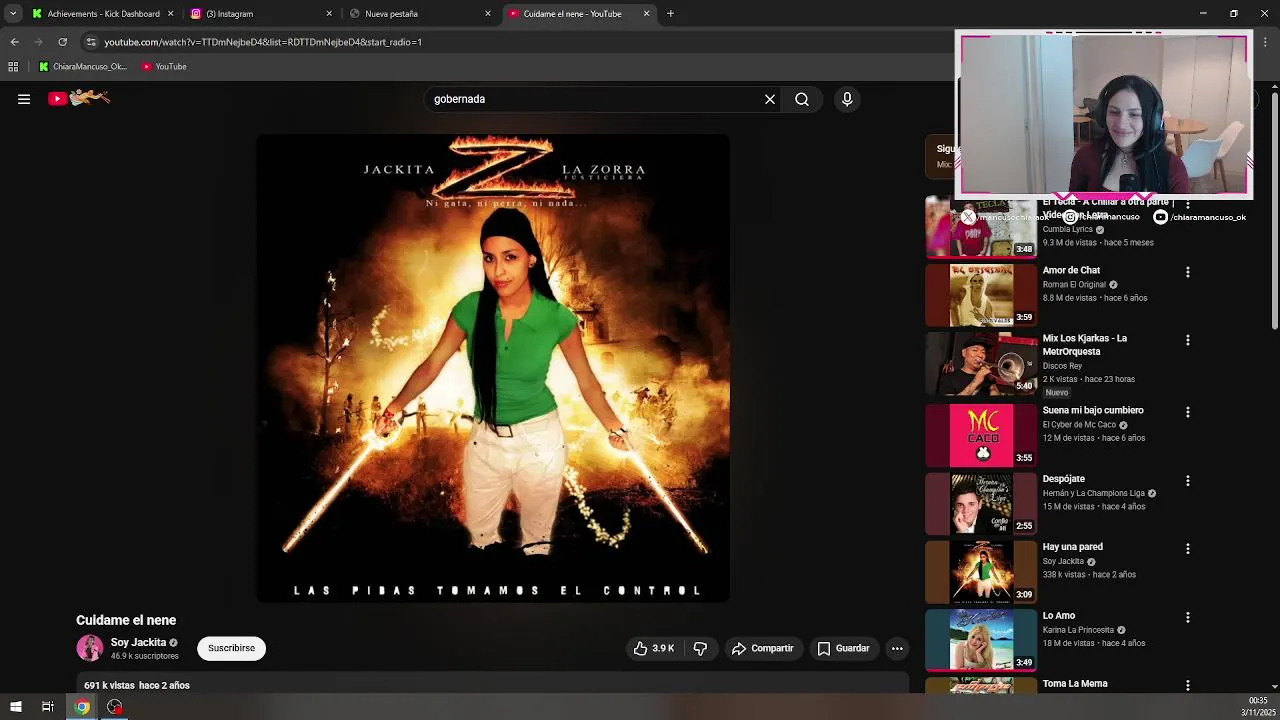This screenshot has width=1280, height=720.
Task: Click the Compartir share button
Action: coord(762,648)
